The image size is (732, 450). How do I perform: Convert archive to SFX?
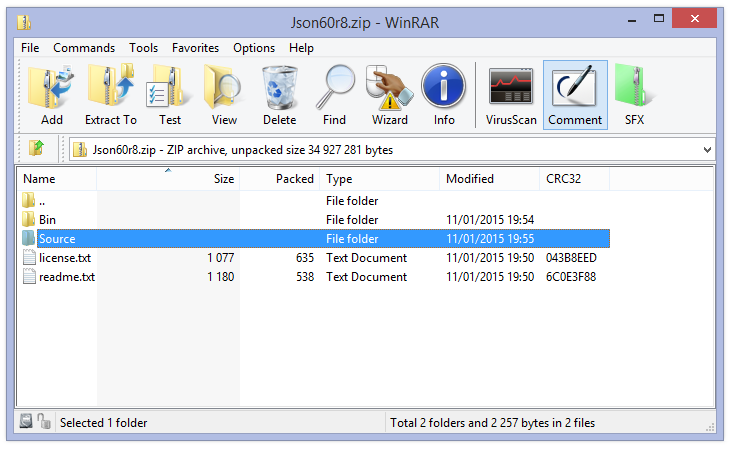point(634,86)
